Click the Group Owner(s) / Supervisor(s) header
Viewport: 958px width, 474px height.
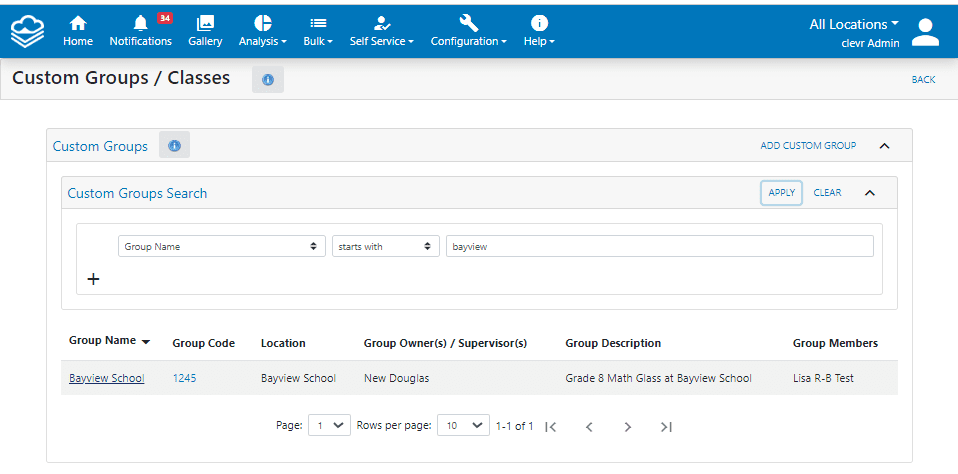[445, 343]
